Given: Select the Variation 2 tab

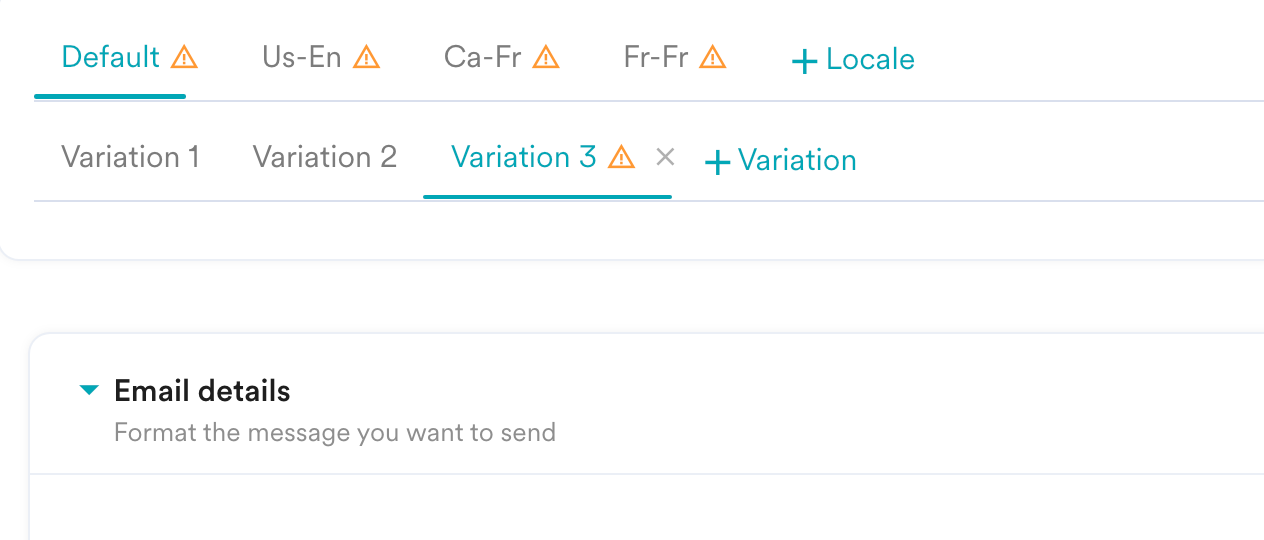Looking at the screenshot, I should (x=325, y=157).
